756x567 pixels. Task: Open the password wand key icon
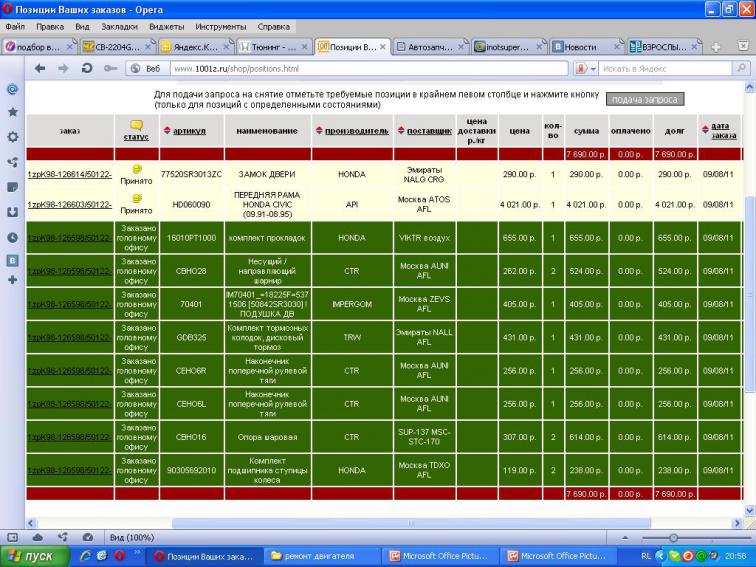110,68
